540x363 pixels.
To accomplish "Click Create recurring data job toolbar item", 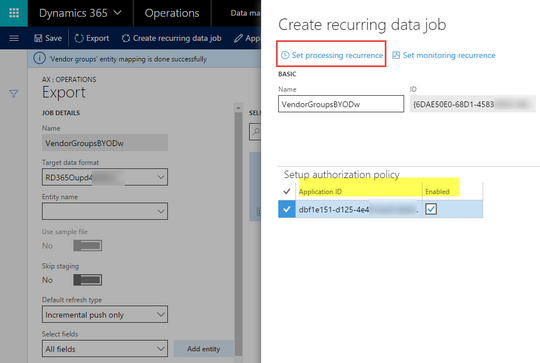I will pos(172,38).
